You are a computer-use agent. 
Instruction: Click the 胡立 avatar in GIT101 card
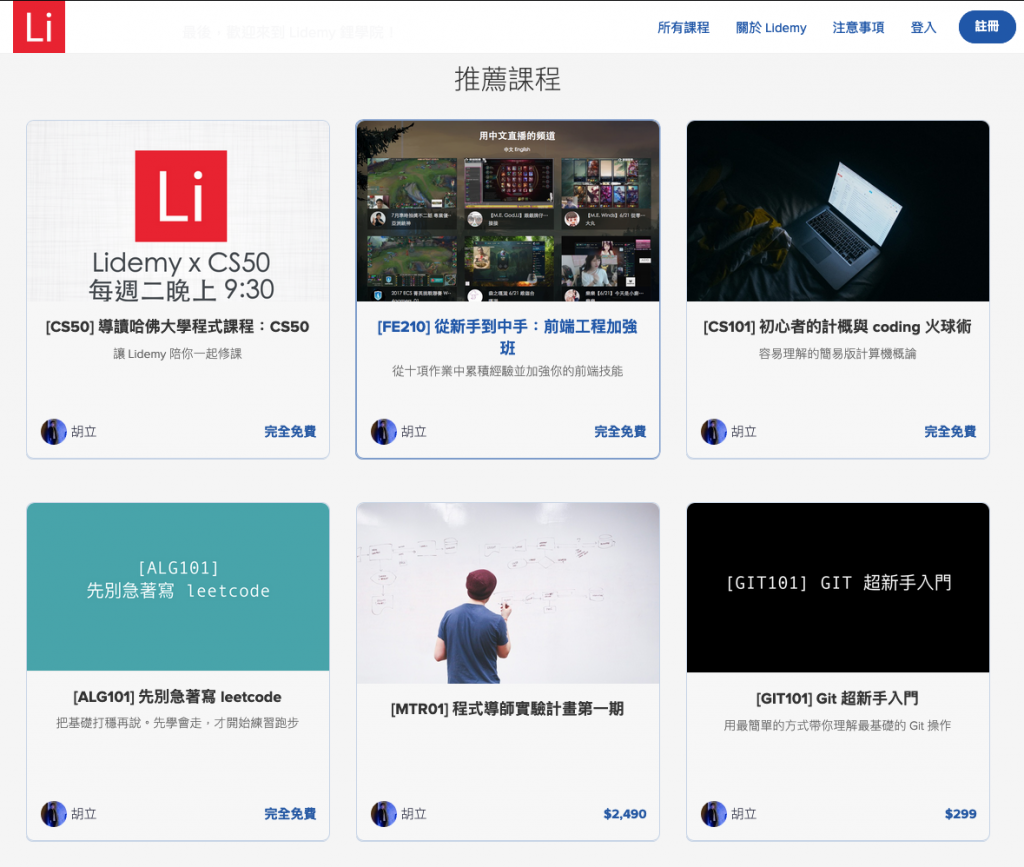(714, 814)
